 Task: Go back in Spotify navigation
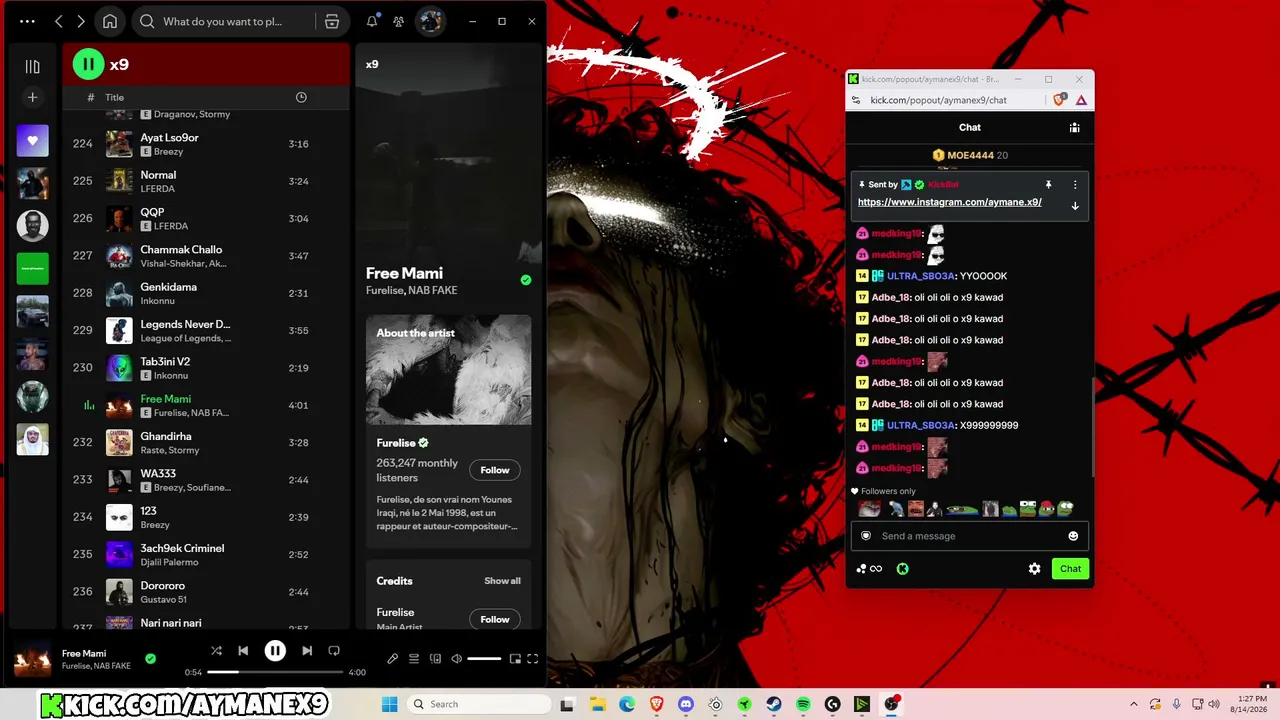[x=59, y=21]
